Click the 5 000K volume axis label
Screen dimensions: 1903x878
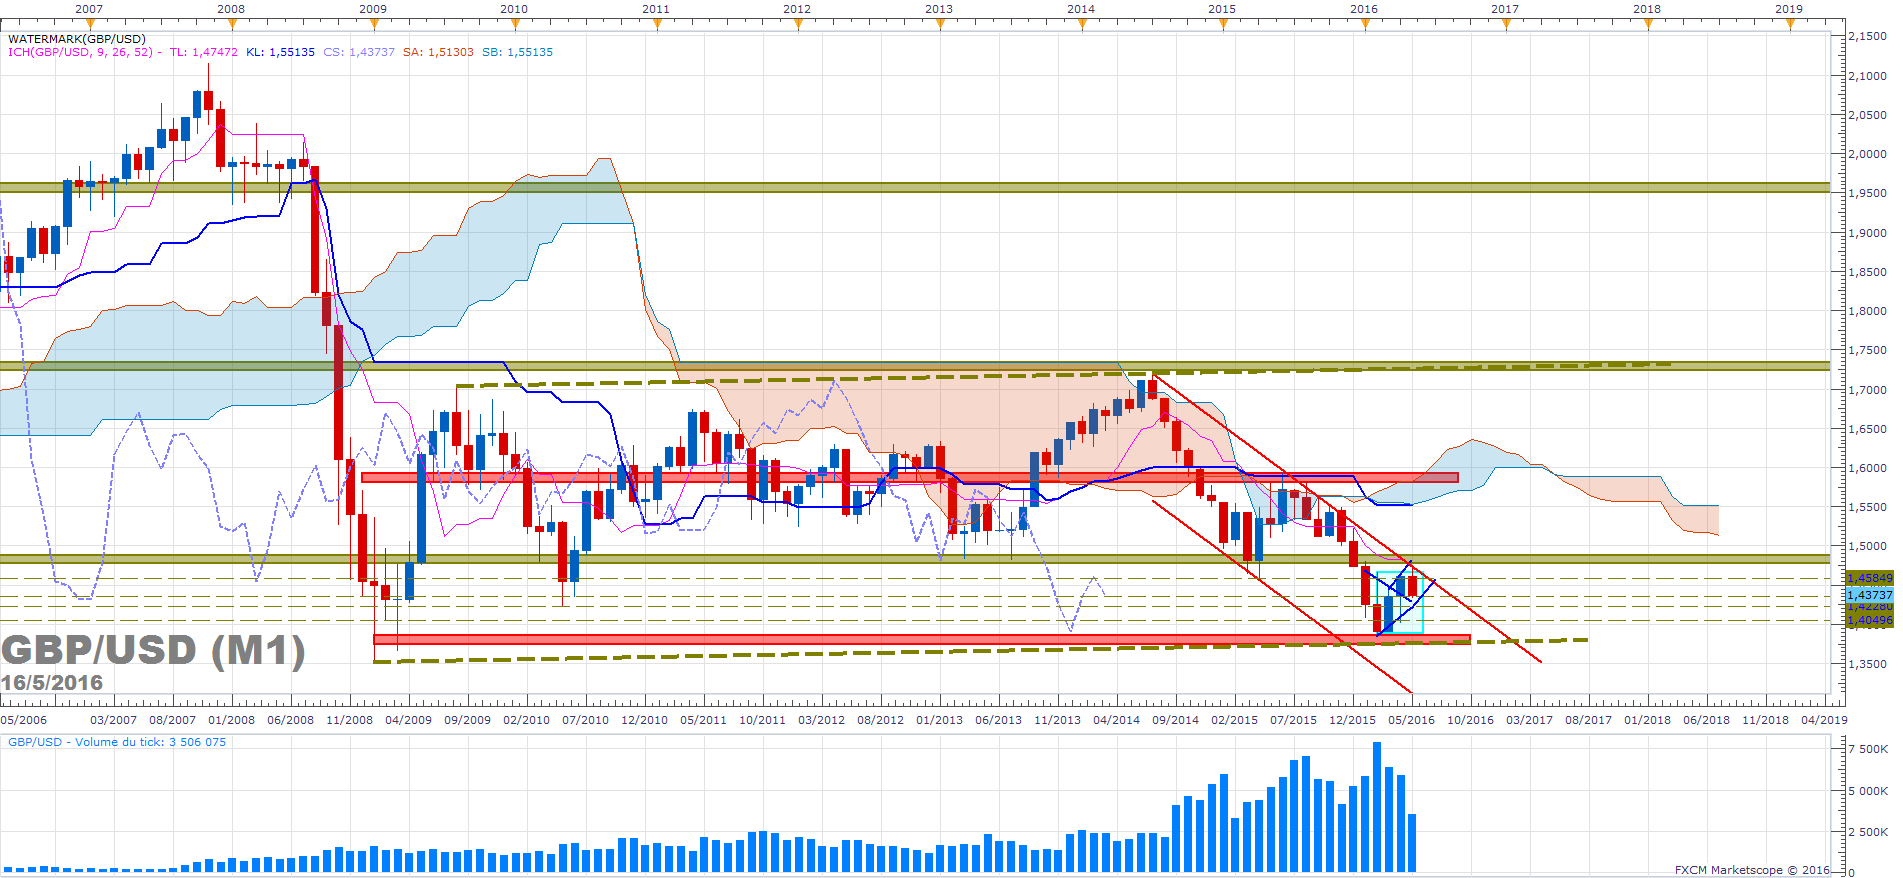tap(1869, 791)
